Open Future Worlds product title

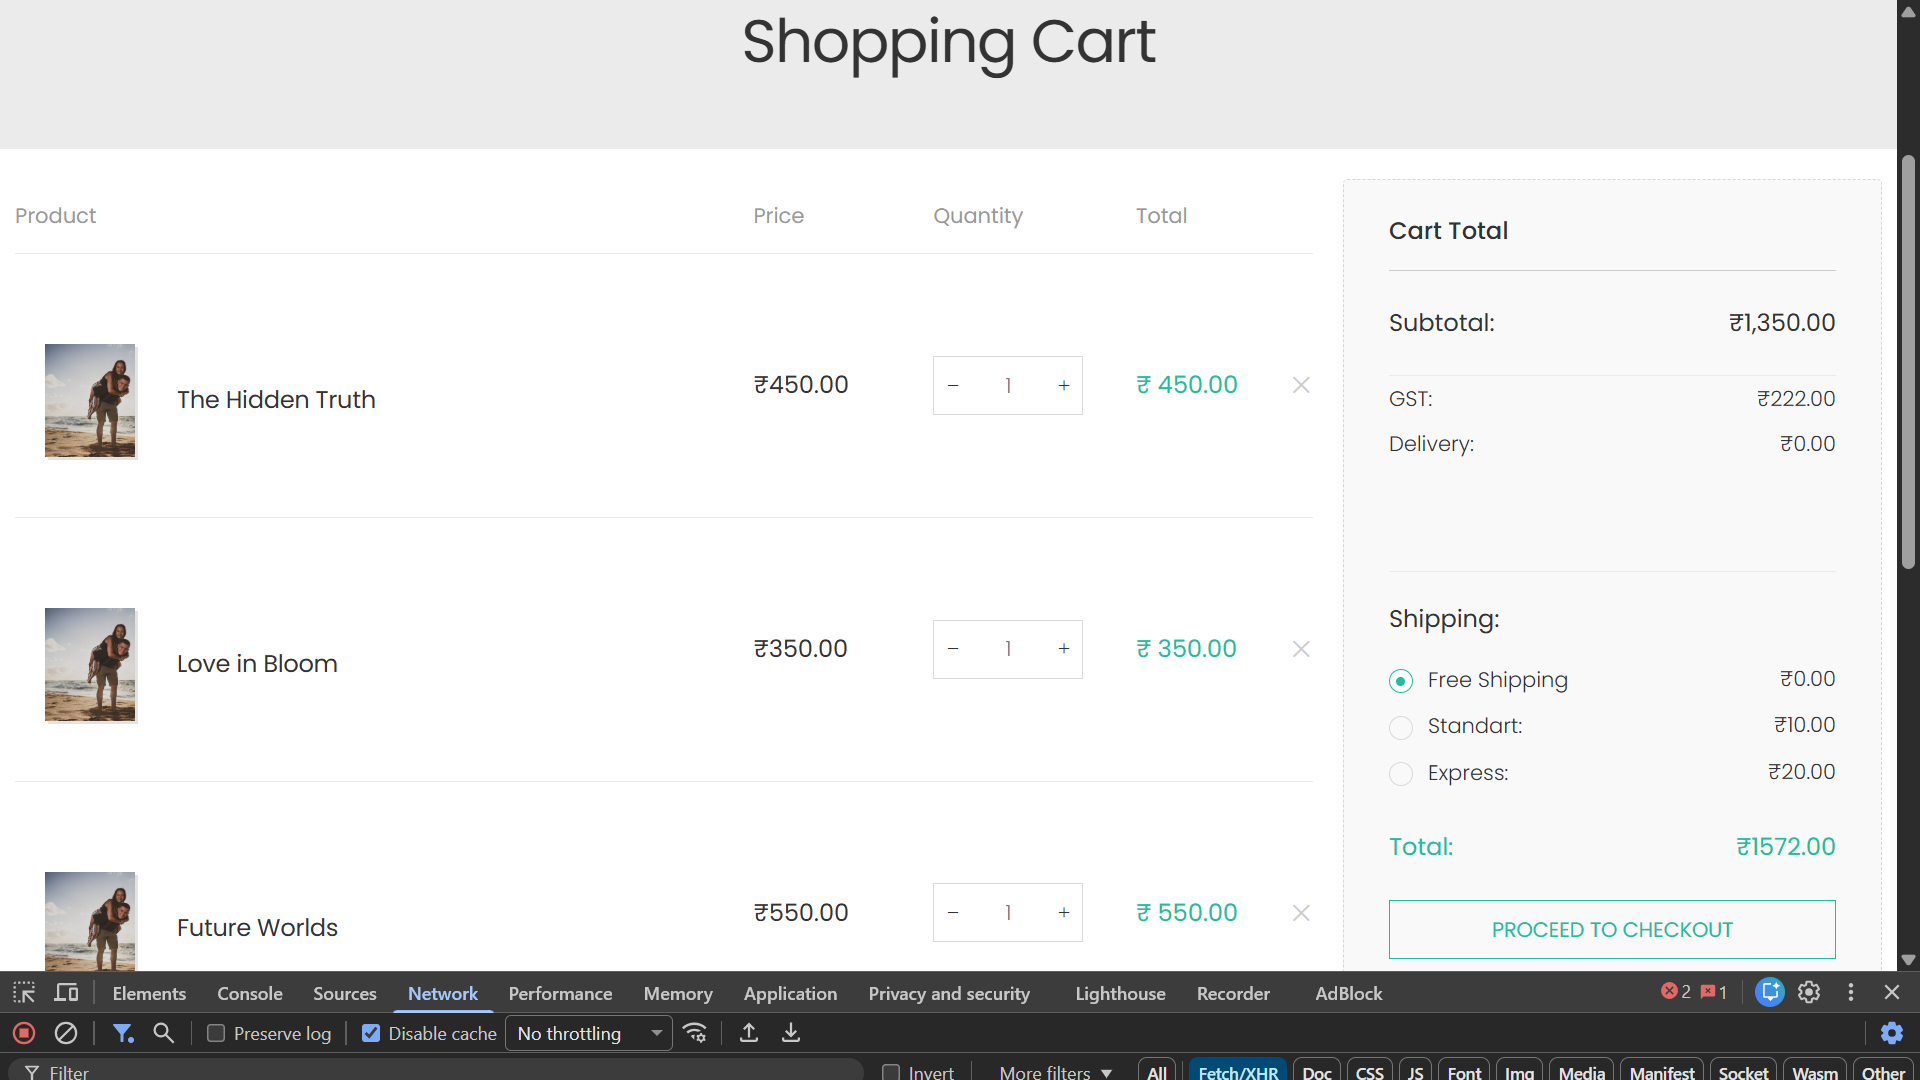[257, 928]
